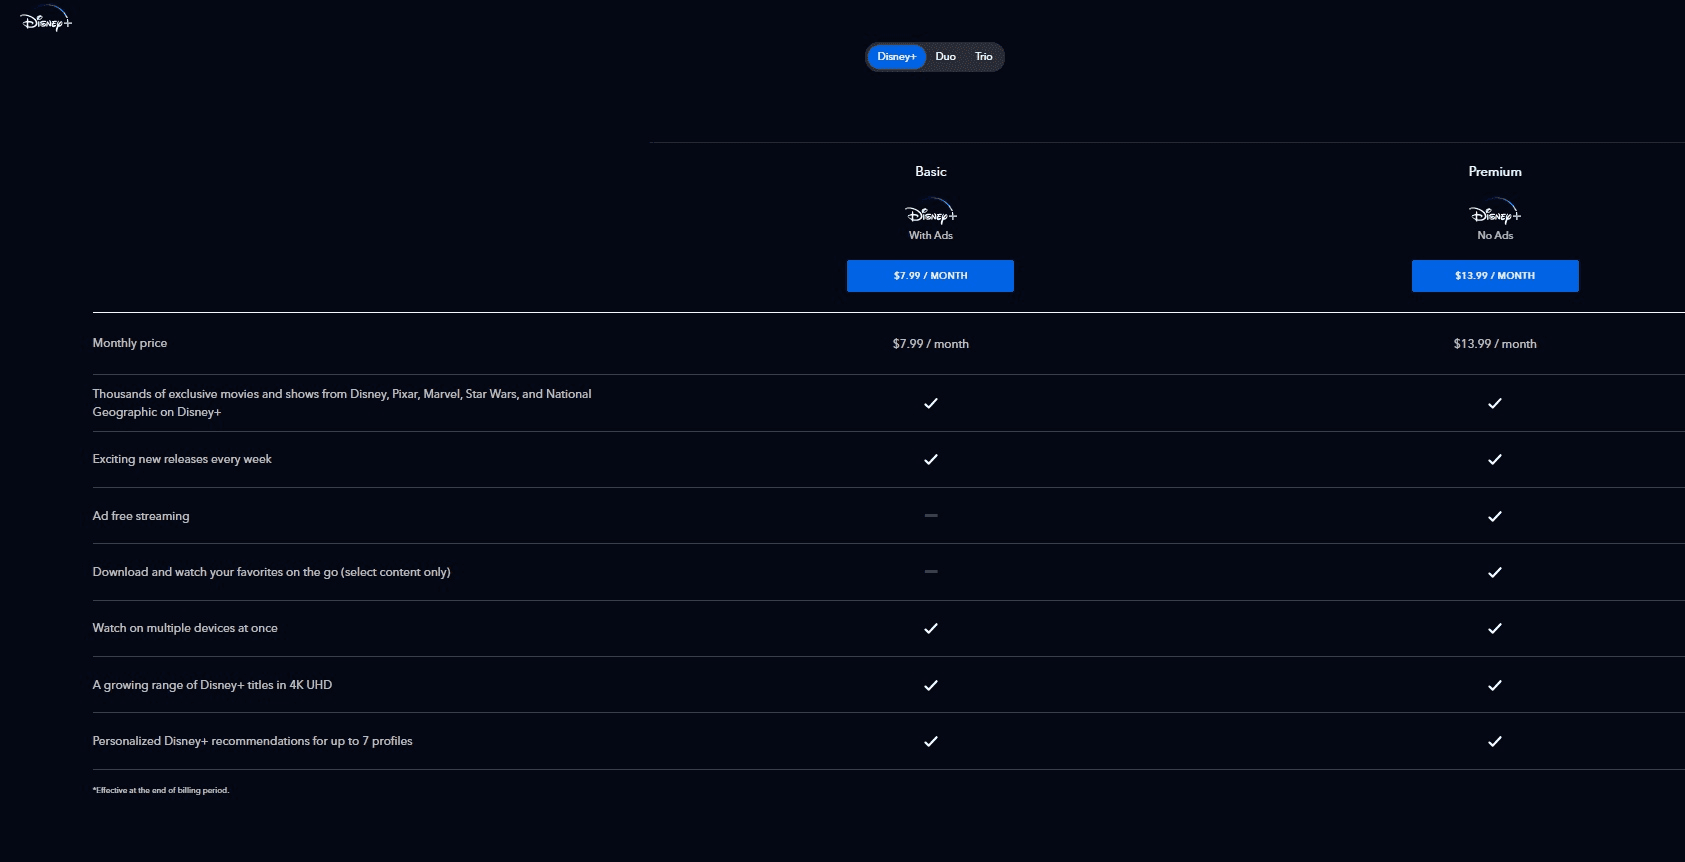Click Premium checkmark for 7 profiles recommendations
This screenshot has width=1685, height=862.
[x=1494, y=741]
